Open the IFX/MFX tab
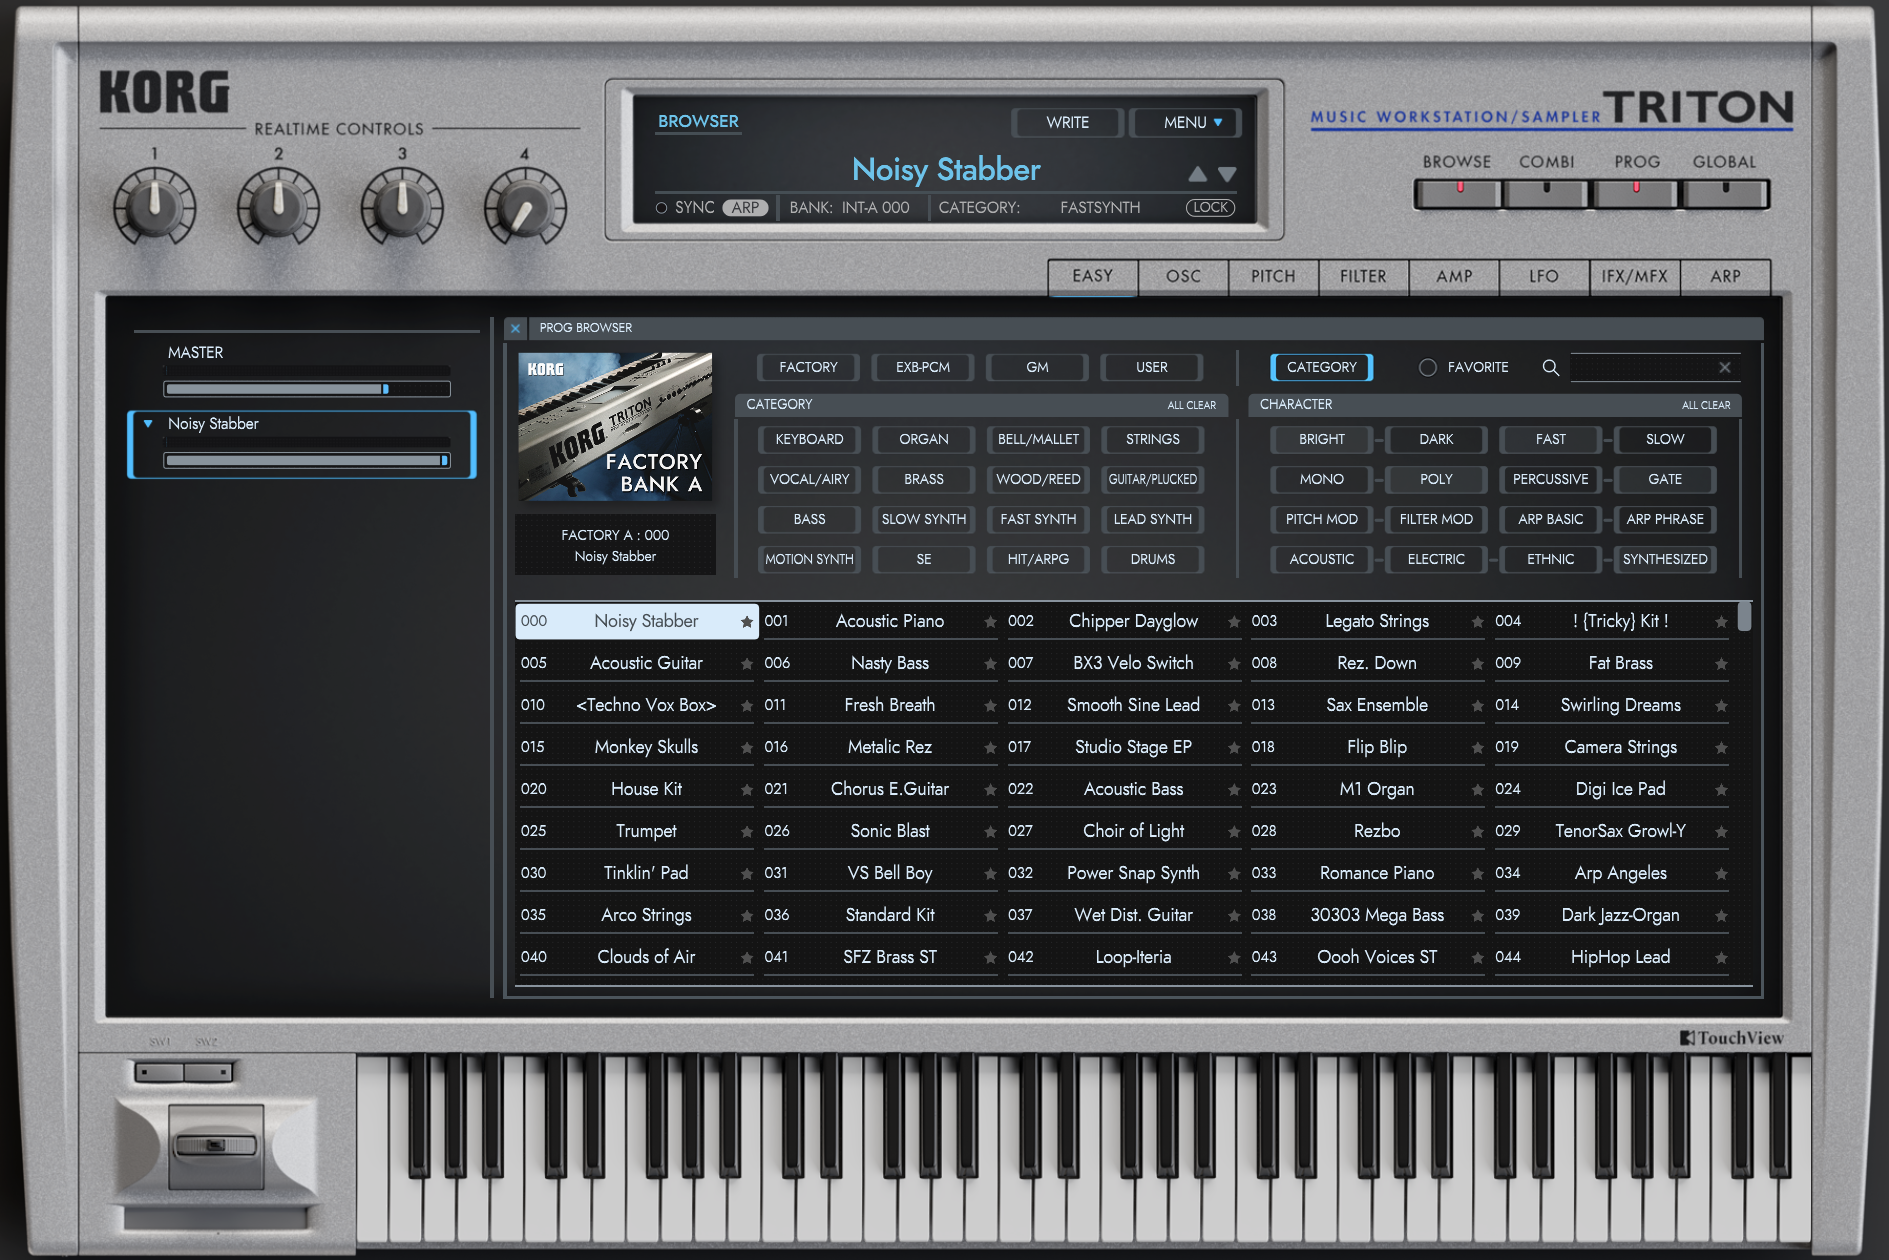 coord(1633,276)
